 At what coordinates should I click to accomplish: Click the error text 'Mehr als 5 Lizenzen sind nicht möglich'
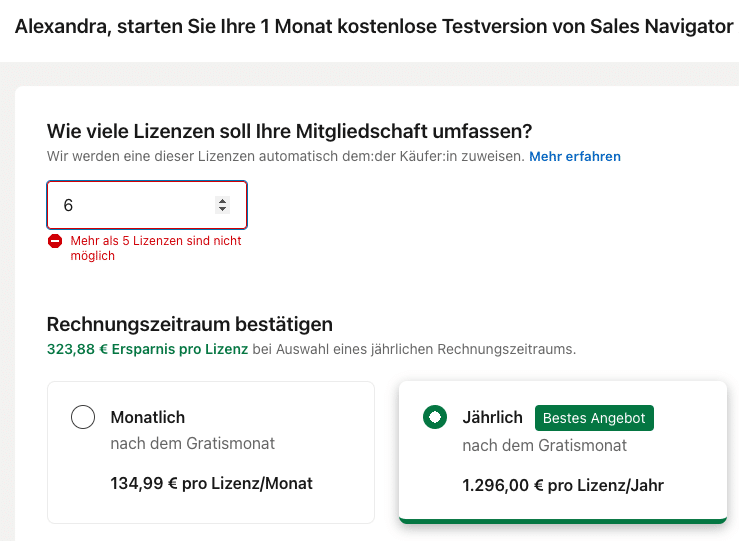coord(156,248)
